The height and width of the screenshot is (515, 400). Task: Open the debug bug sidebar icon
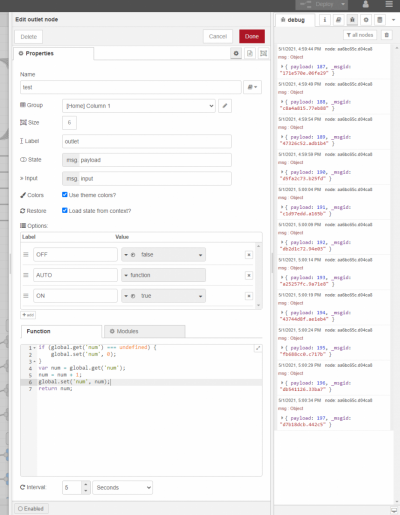352,20
